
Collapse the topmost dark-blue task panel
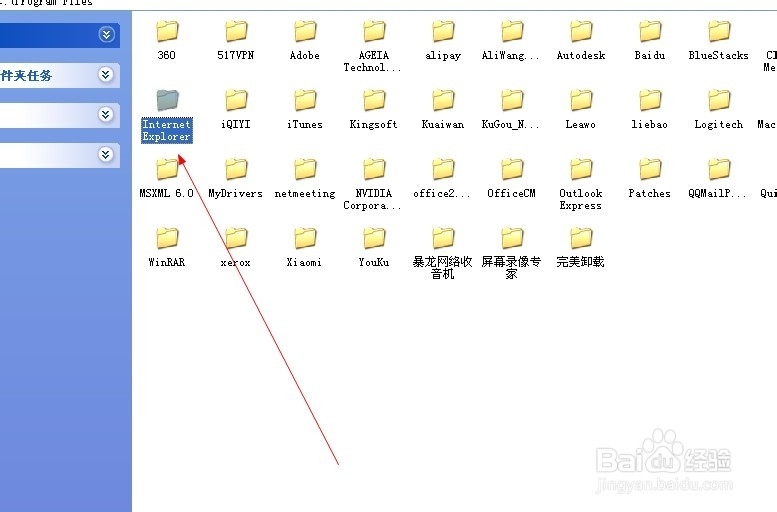click(x=106, y=35)
